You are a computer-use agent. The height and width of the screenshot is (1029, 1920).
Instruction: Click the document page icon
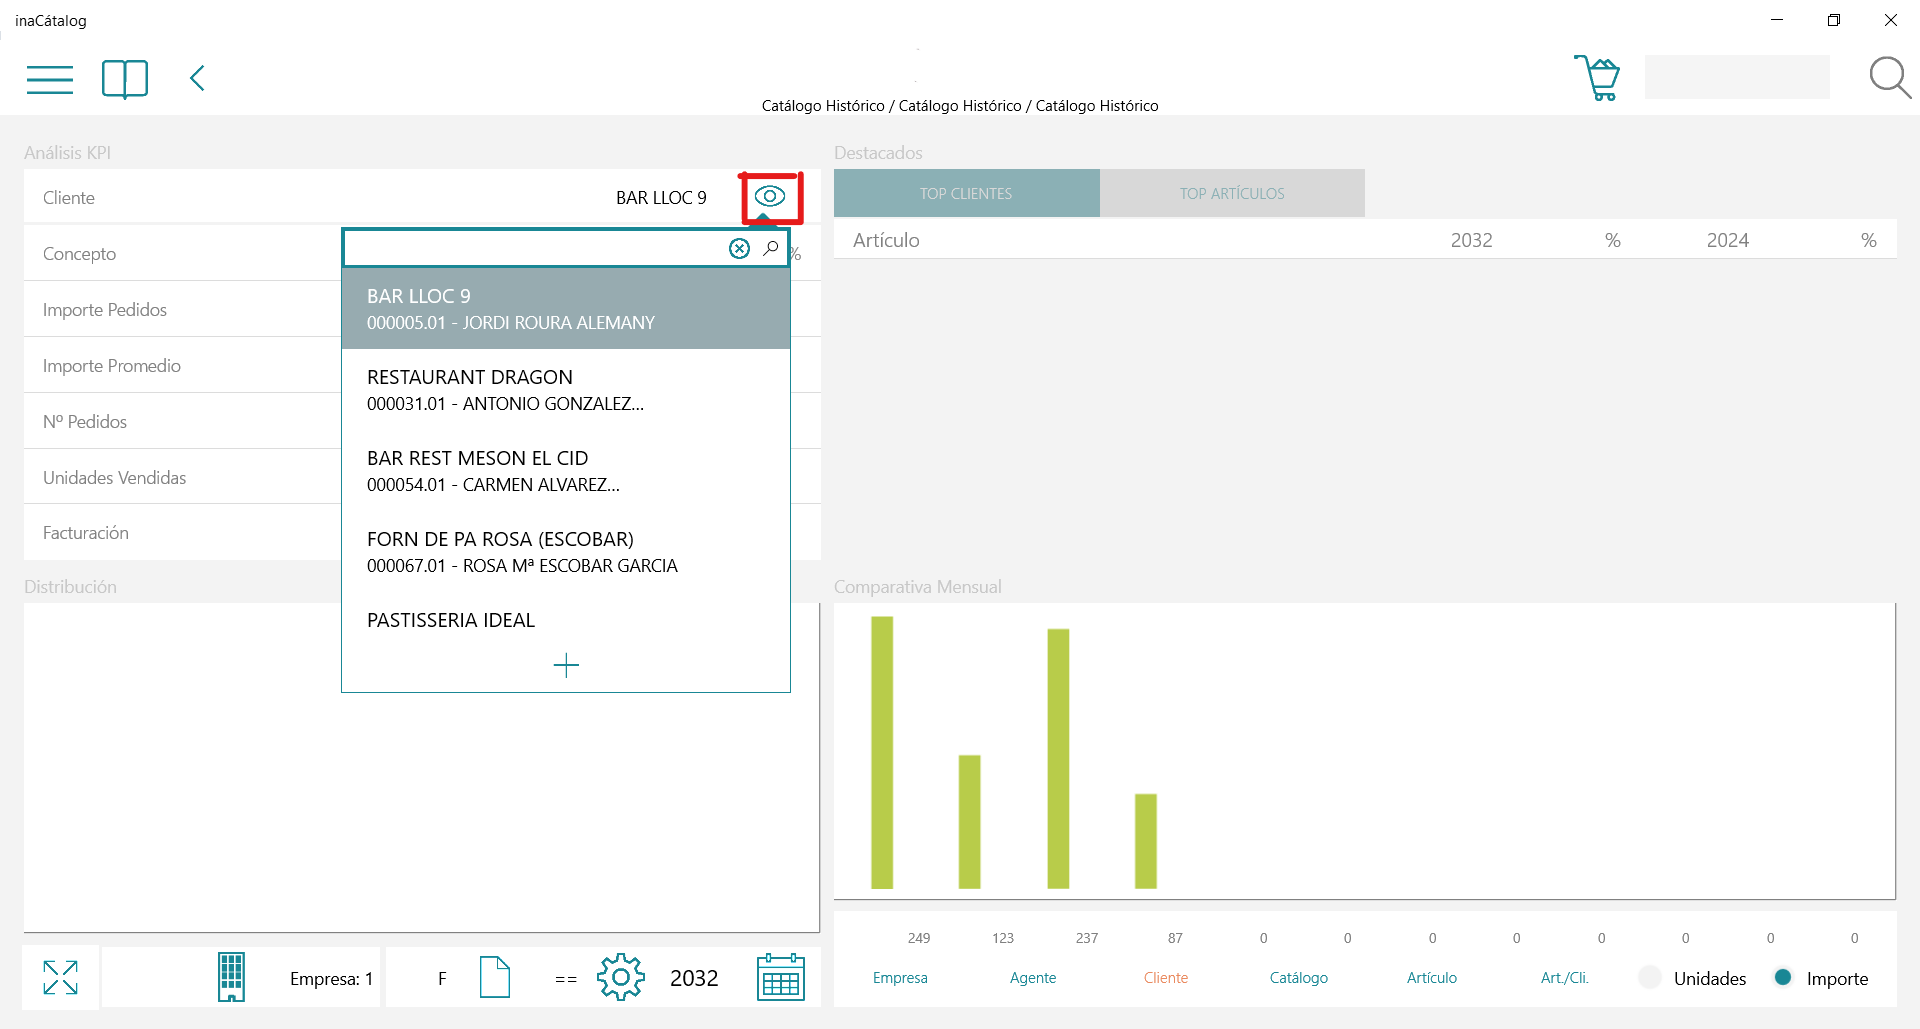(495, 977)
